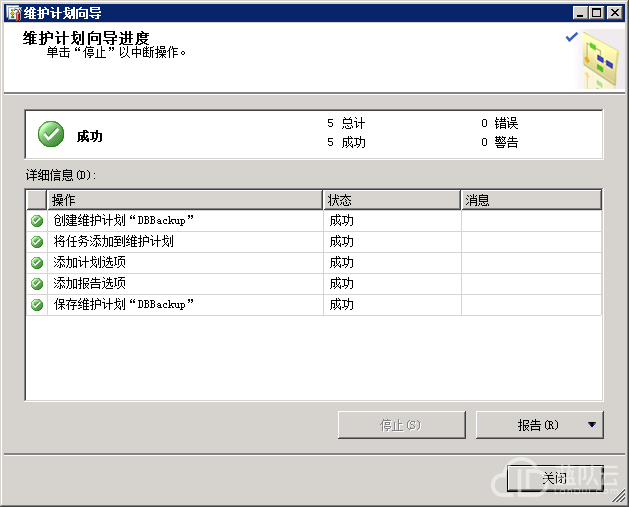Close the wizard via title bar X
Image resolution: width=629 pixels, height=507 pixels.
point(615,13)
